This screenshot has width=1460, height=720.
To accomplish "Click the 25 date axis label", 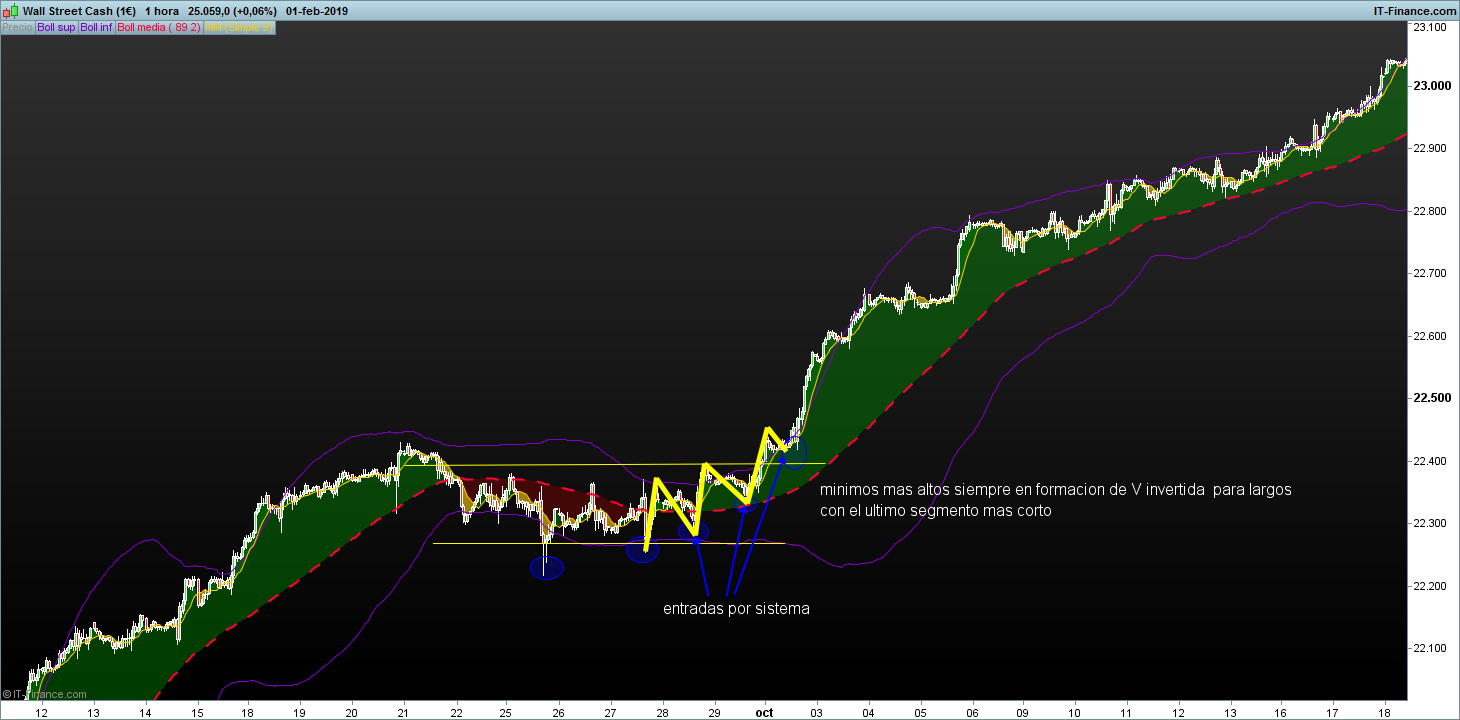I will pyautogui.click(x=505, y=712).
